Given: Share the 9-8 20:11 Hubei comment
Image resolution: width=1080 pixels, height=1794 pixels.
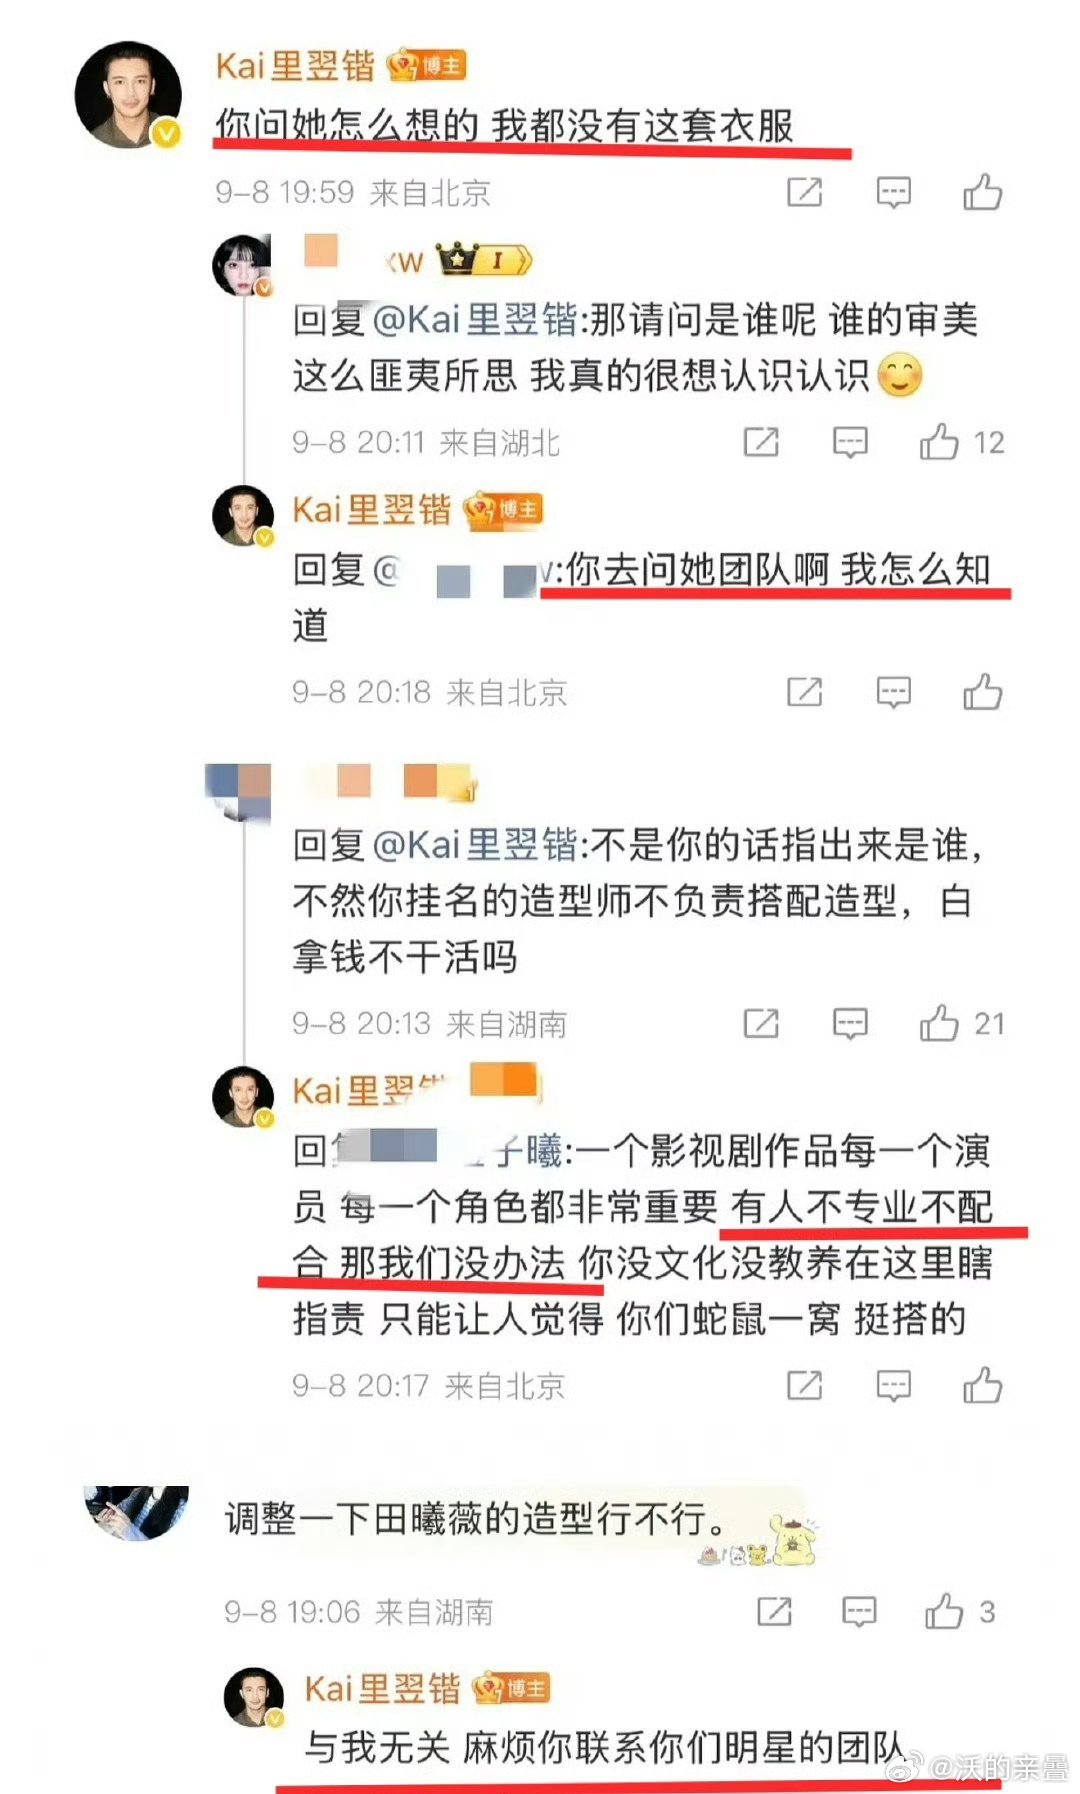Looking at the screenshot, I should click(761, 441).
